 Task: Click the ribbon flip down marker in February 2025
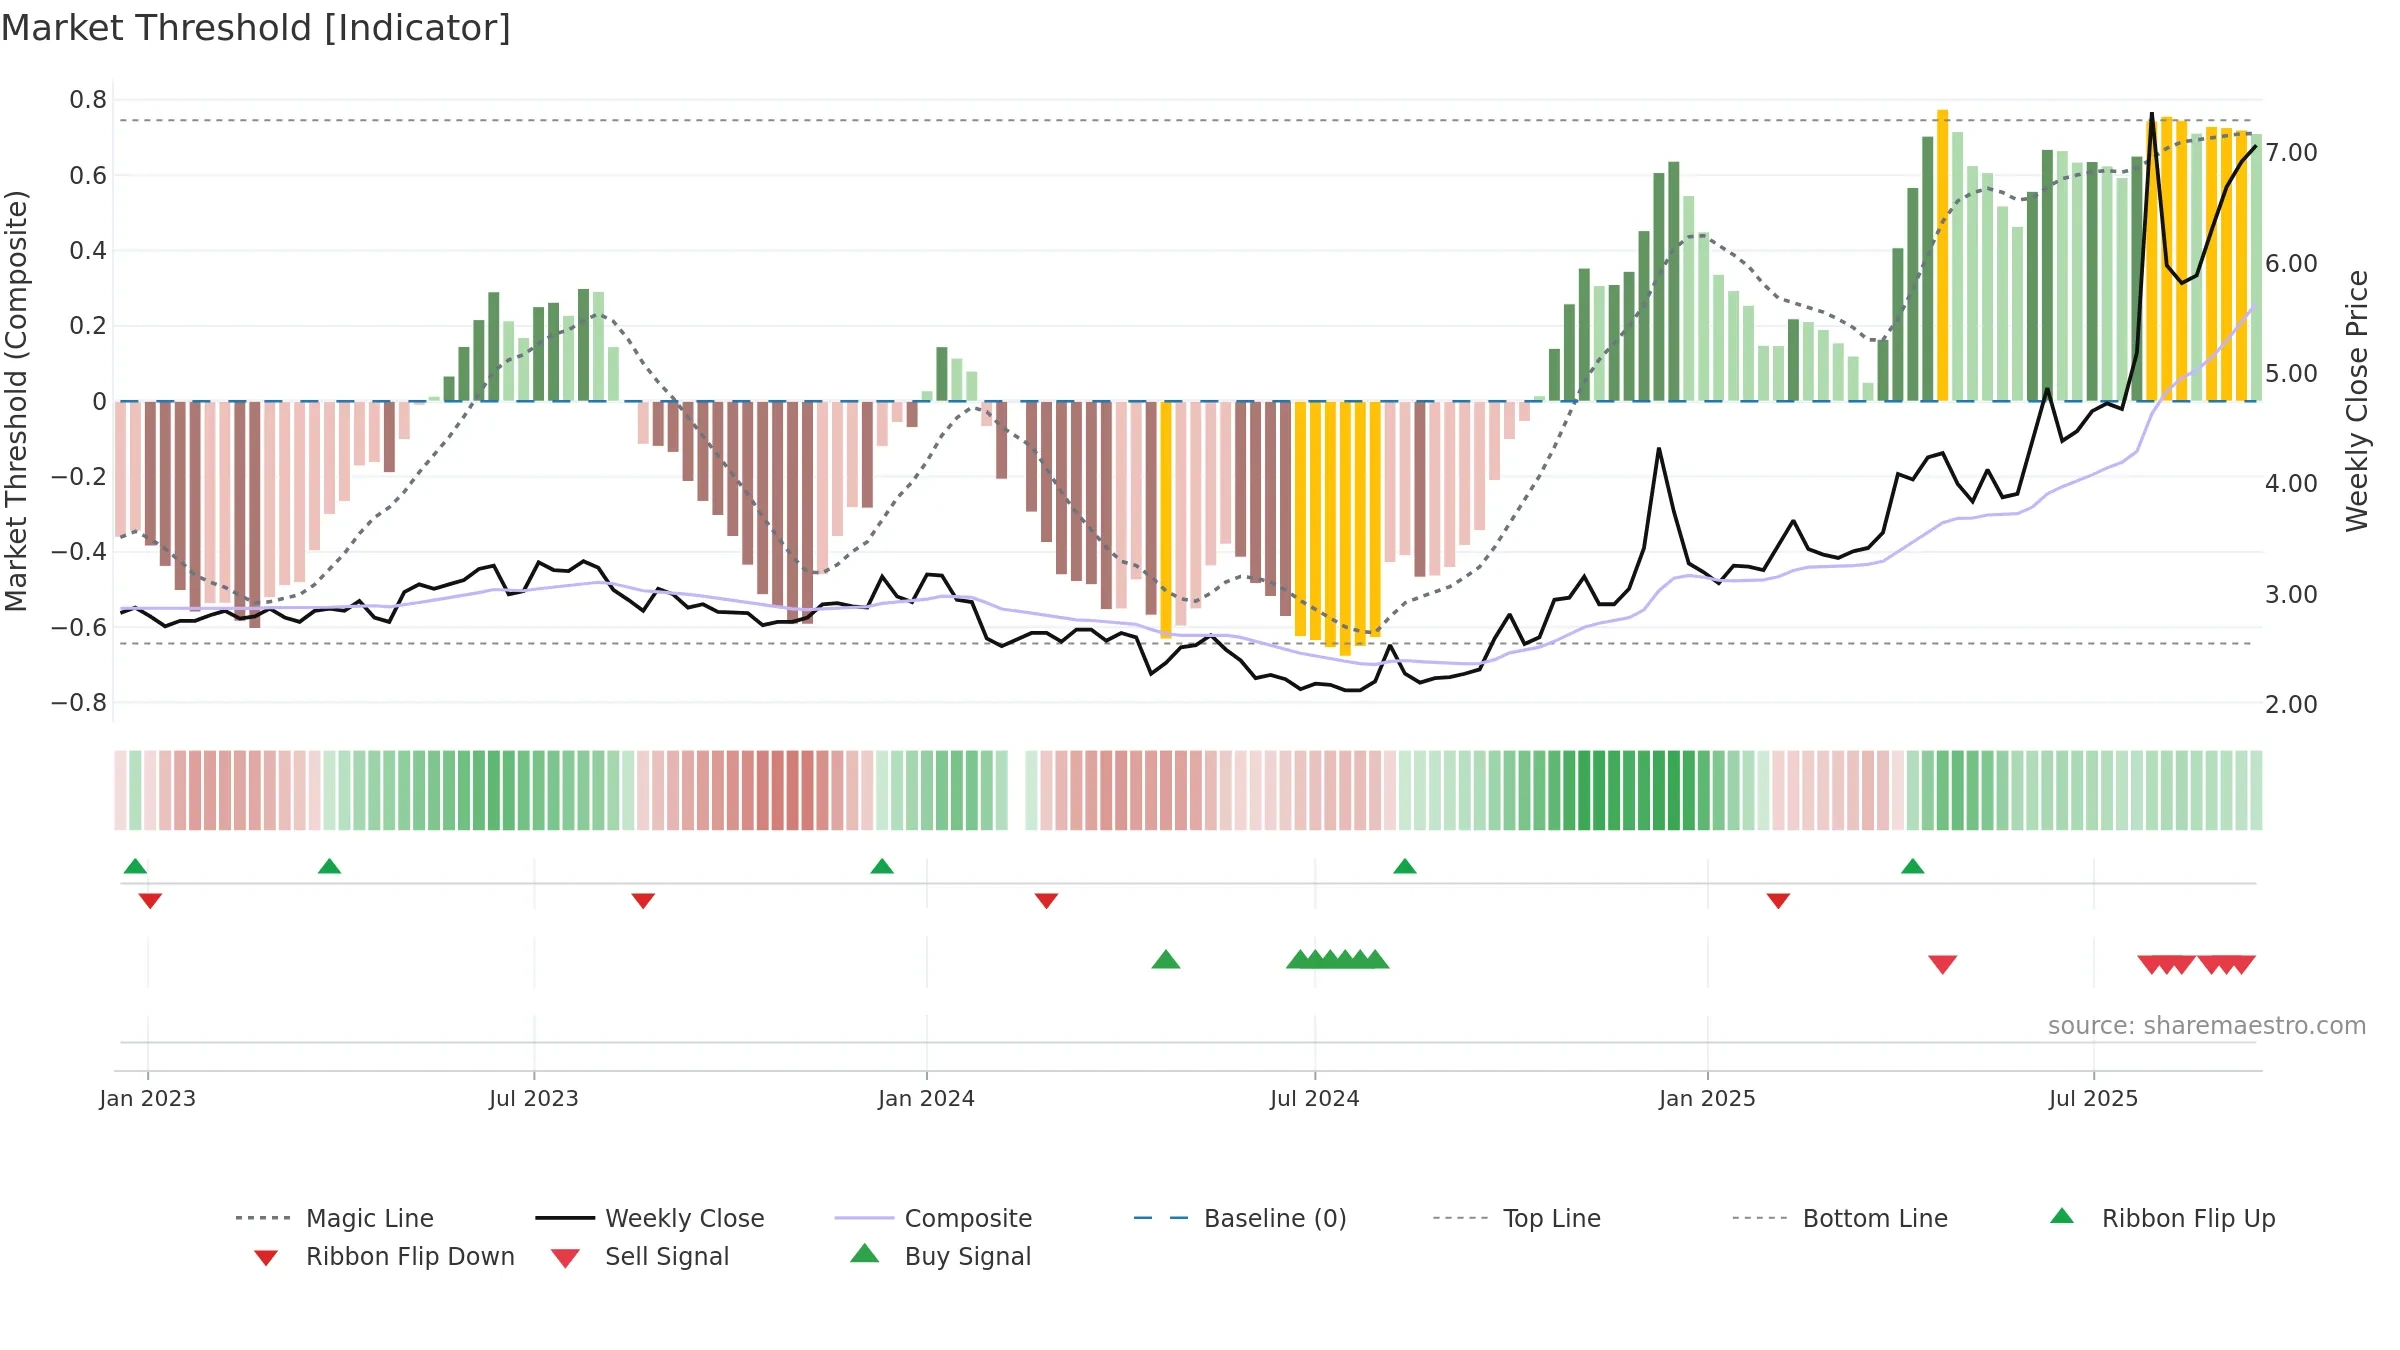pos(1778,901)
